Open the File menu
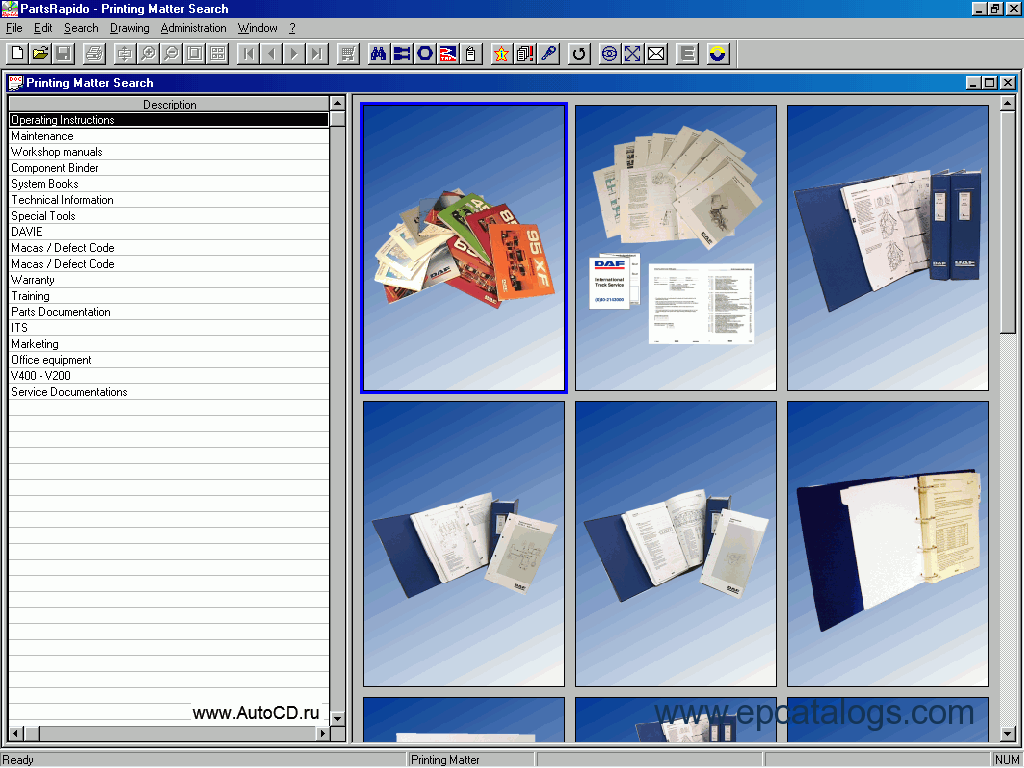Screen dimensions: 1024x768 14,28
